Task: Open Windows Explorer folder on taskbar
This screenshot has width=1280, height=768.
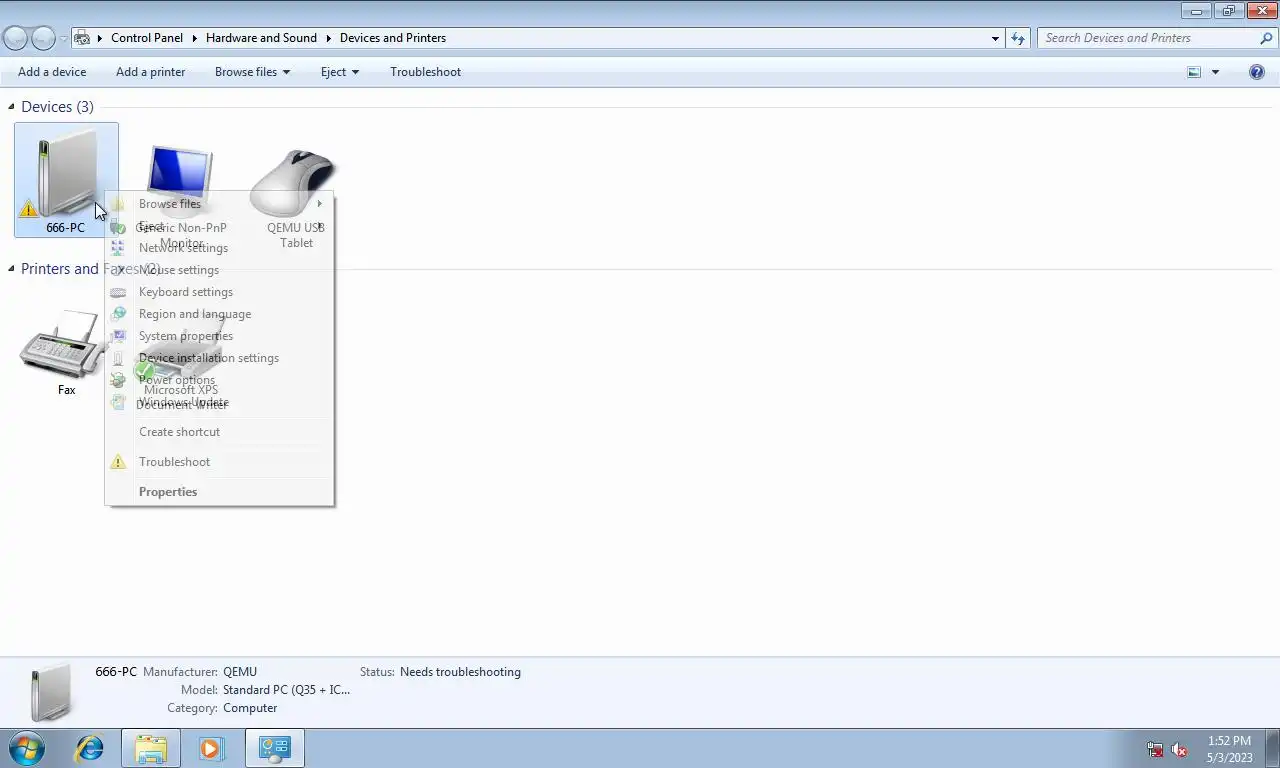Action: (x=151, y=748)
